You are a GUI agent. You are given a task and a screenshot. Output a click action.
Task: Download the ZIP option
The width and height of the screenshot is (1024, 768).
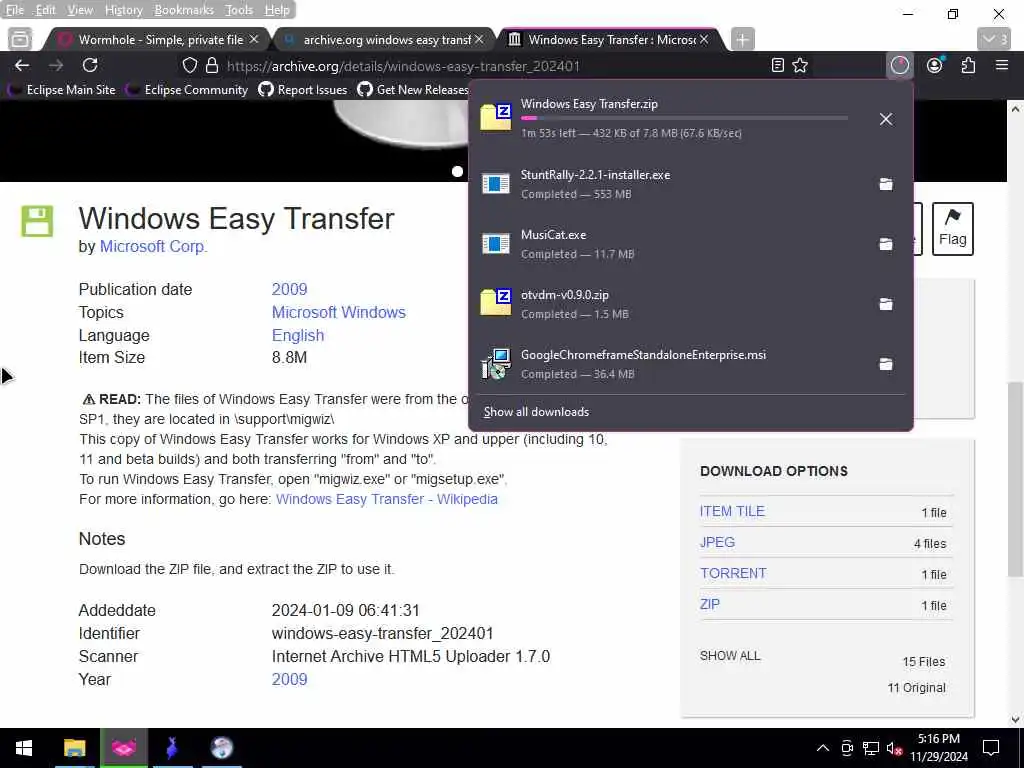click(x=710, y=604)
